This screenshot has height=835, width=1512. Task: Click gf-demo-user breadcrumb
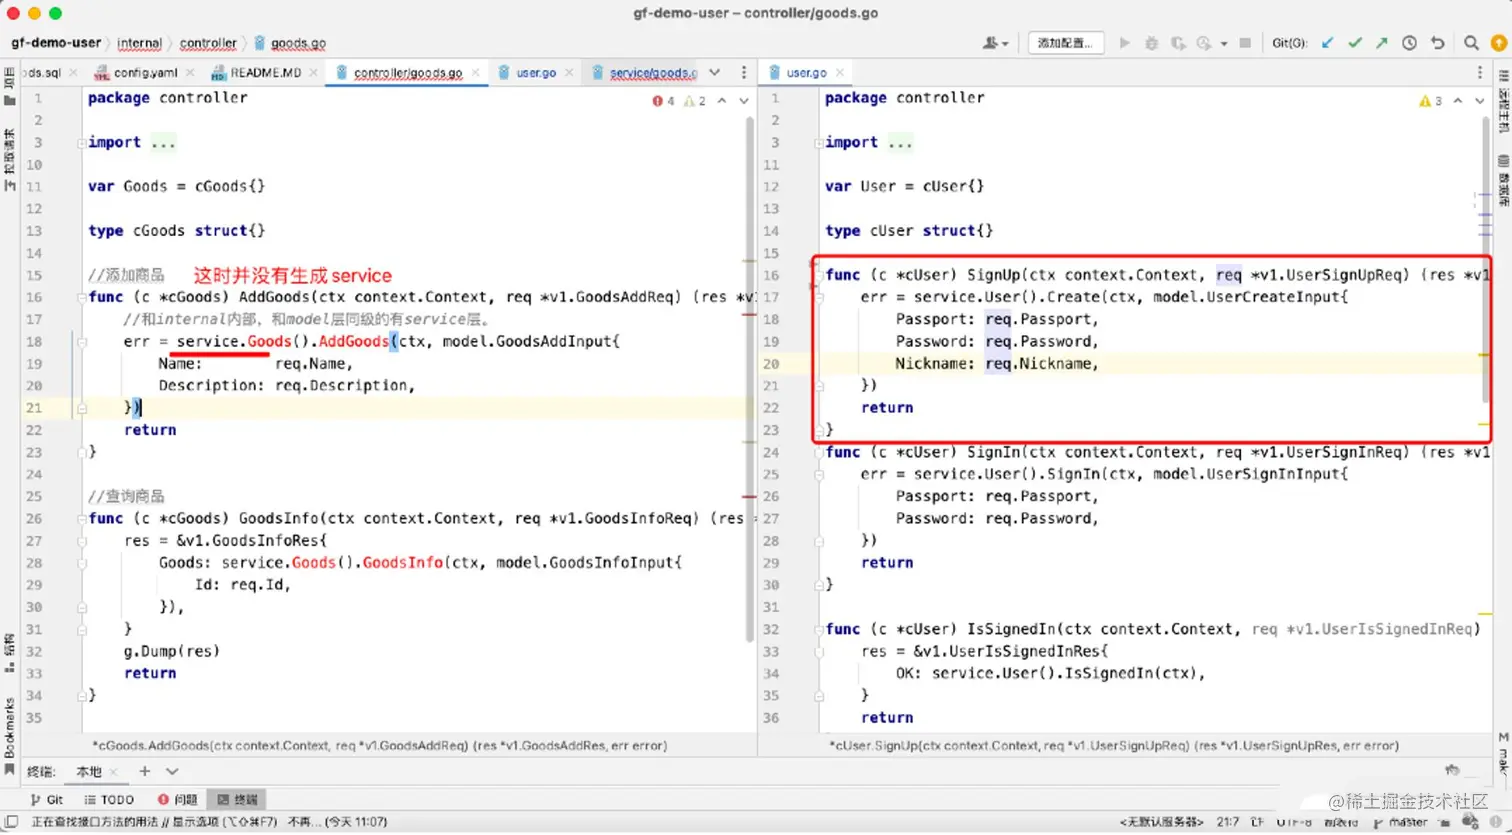tap(56, 43)
